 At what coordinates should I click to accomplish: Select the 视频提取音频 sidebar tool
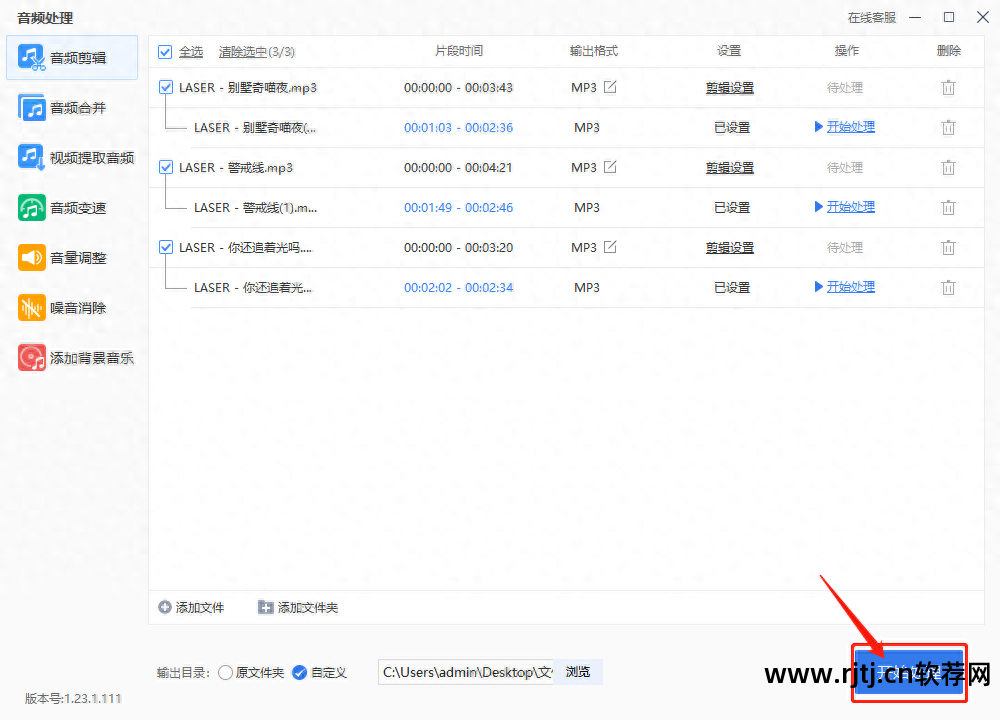(x=71, y=157)
